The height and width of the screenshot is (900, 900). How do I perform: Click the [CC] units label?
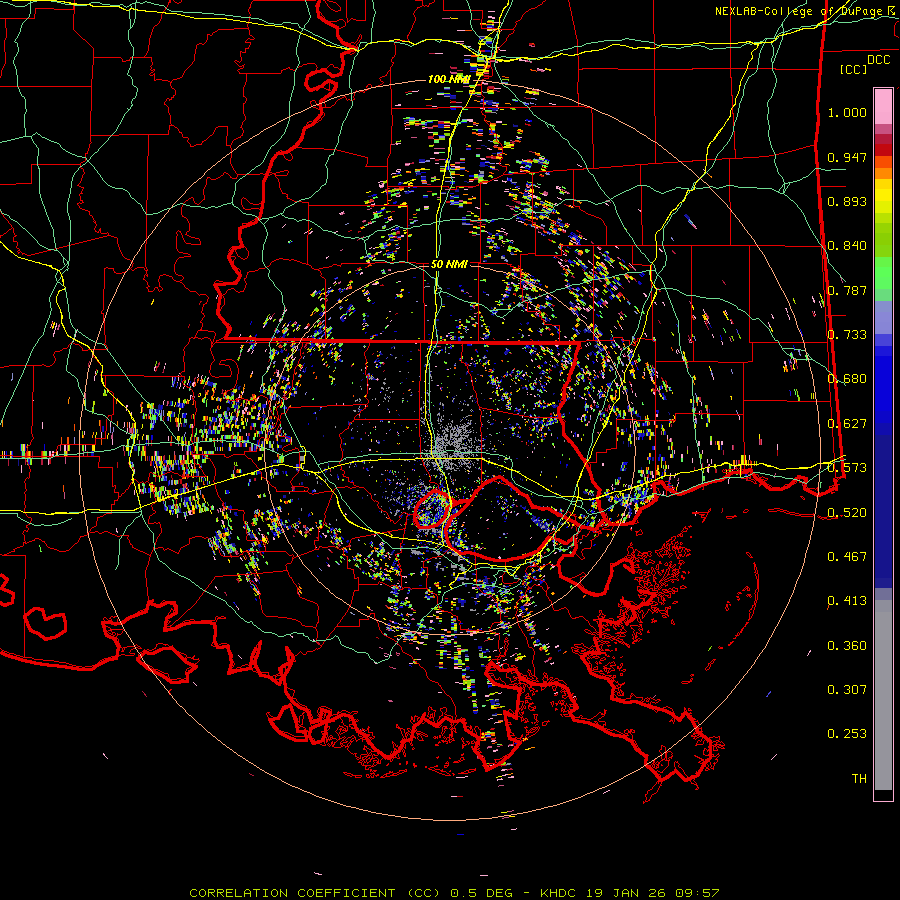[853, 69]
